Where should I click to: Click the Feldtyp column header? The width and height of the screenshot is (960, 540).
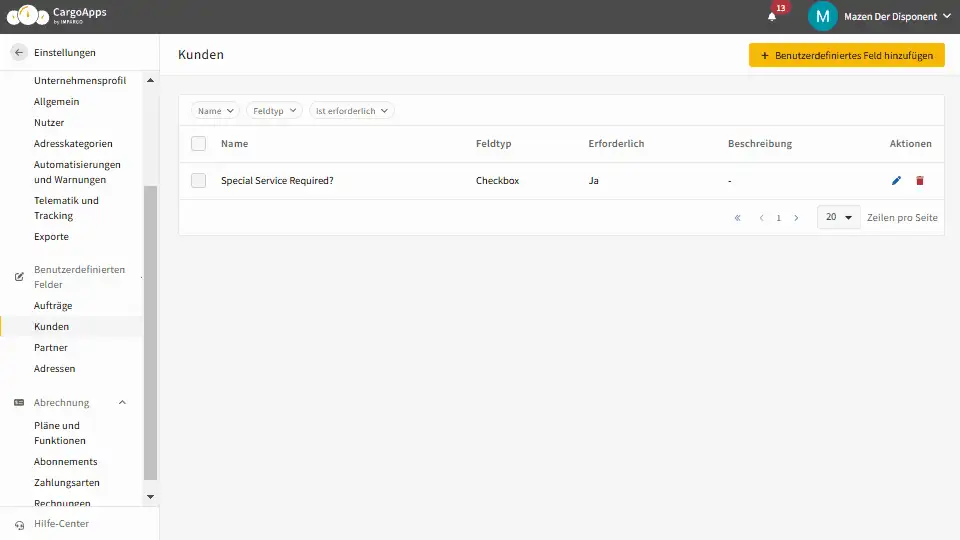pos(493,144)
